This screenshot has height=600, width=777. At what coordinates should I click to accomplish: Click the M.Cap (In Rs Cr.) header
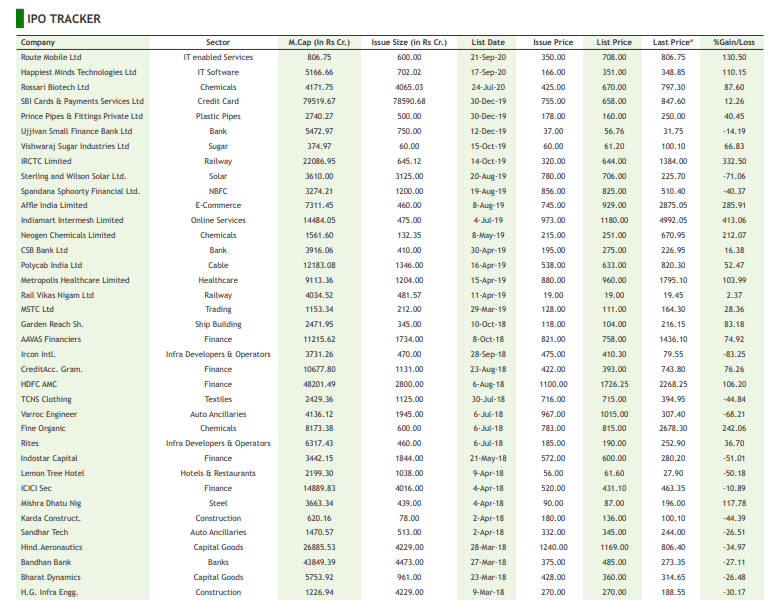pos(319,43)
